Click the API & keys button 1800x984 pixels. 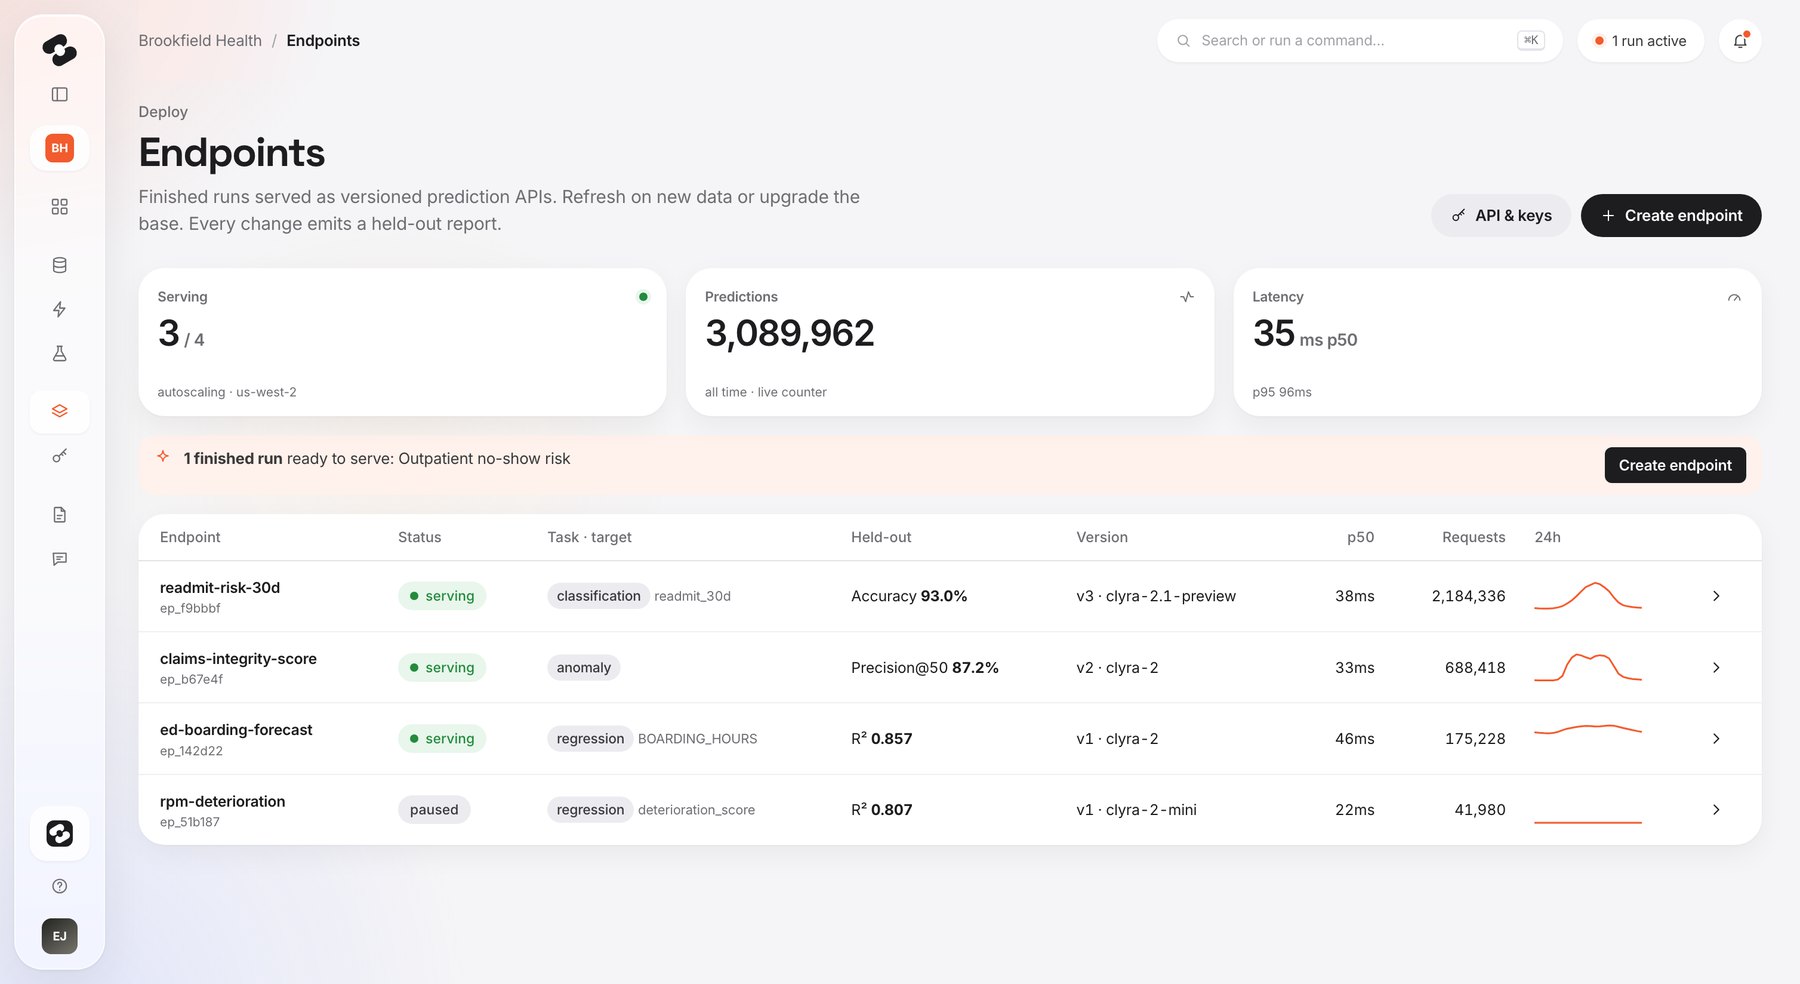(1501, 215)
